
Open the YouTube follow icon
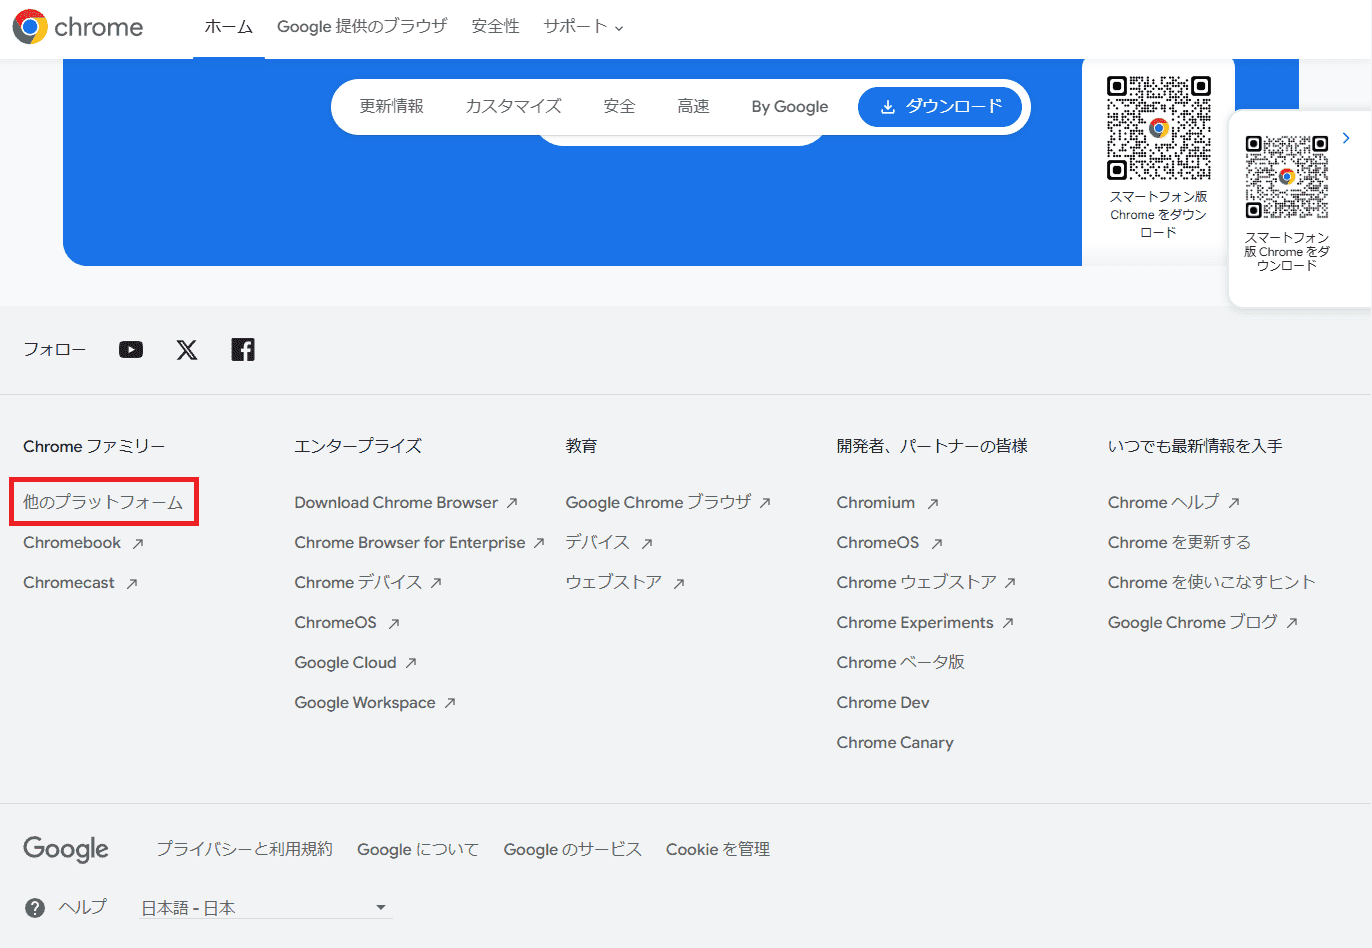pyautogui.click(x=131, y=349)
